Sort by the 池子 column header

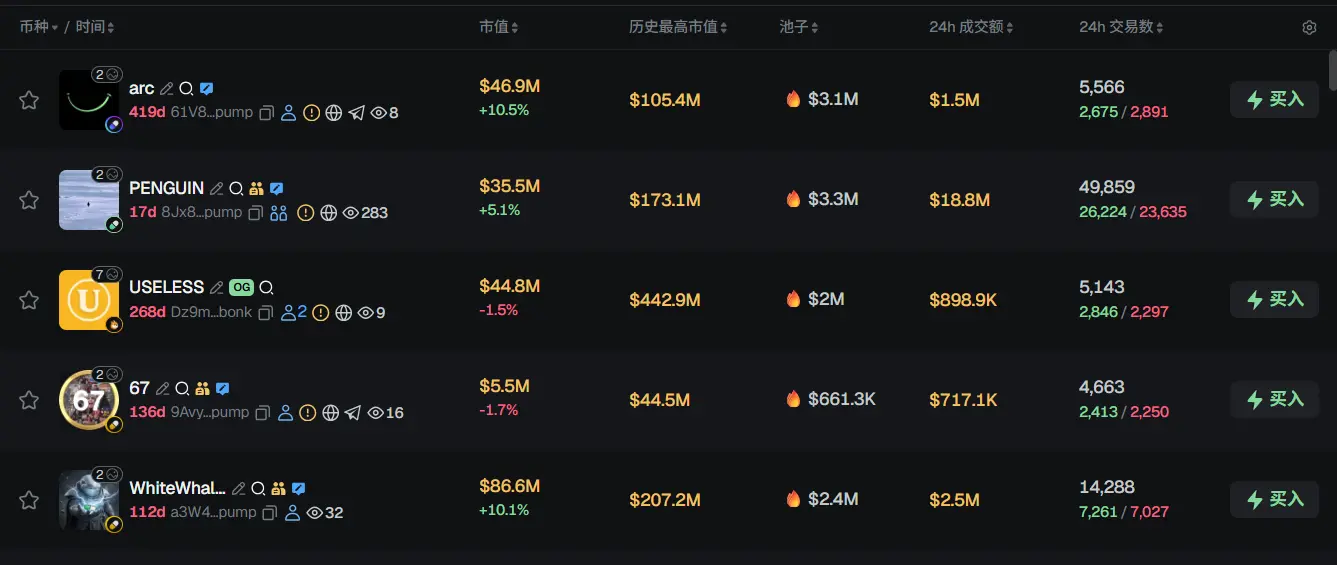coord(799,27)
